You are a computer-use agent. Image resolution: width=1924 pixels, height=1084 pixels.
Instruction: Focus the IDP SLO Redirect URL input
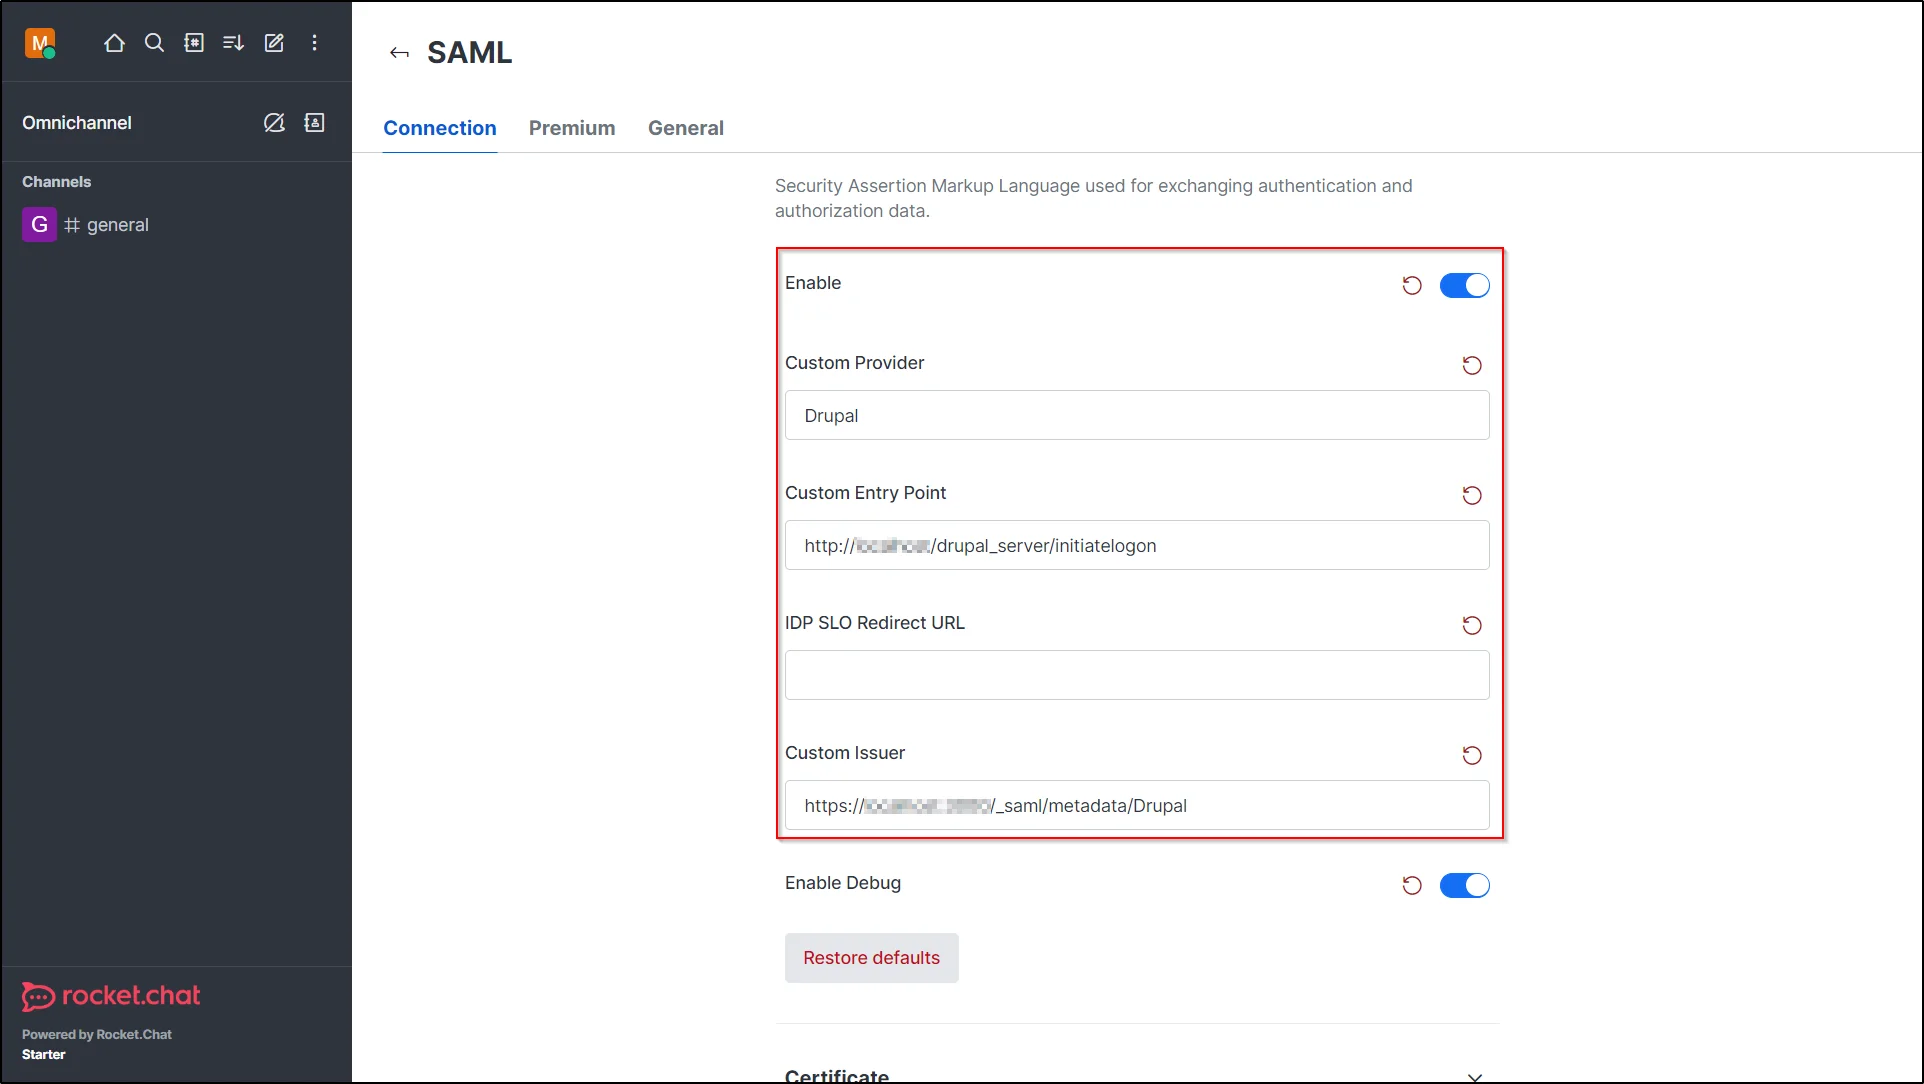coord(1137,675)
